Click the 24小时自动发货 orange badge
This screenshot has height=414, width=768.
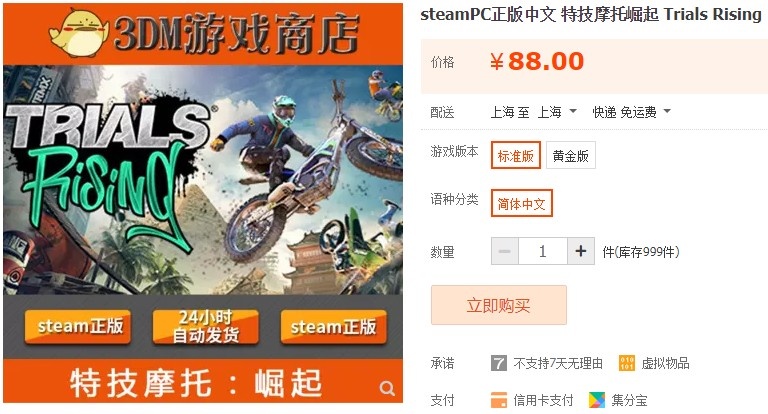point(205,327)
